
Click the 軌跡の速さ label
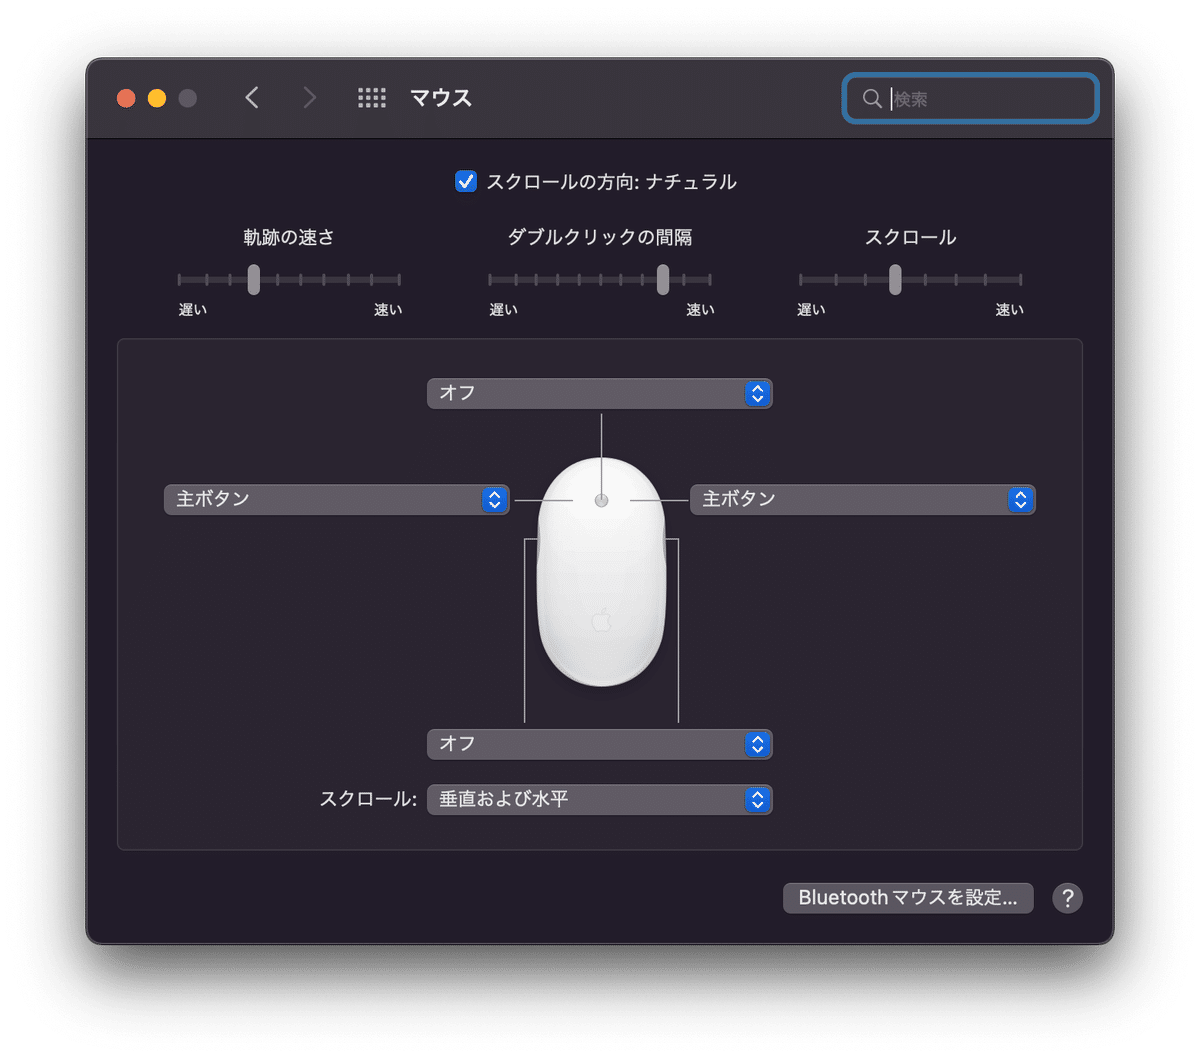coord(289,237)
